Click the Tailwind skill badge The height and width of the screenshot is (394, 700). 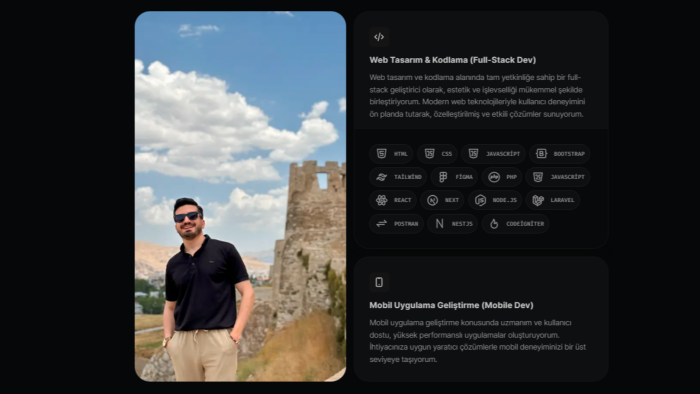(x=398, y=177)
